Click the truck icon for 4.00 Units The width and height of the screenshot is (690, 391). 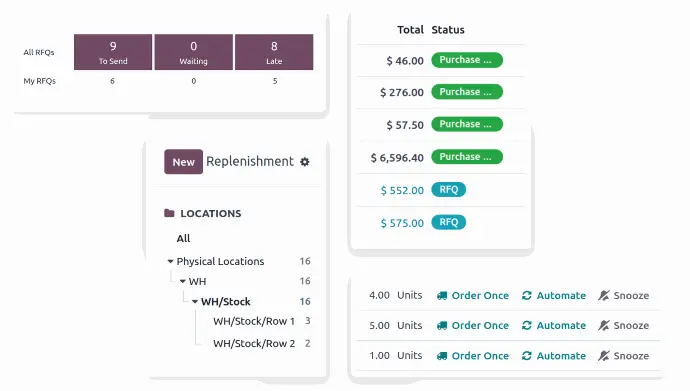pos(442,296)
